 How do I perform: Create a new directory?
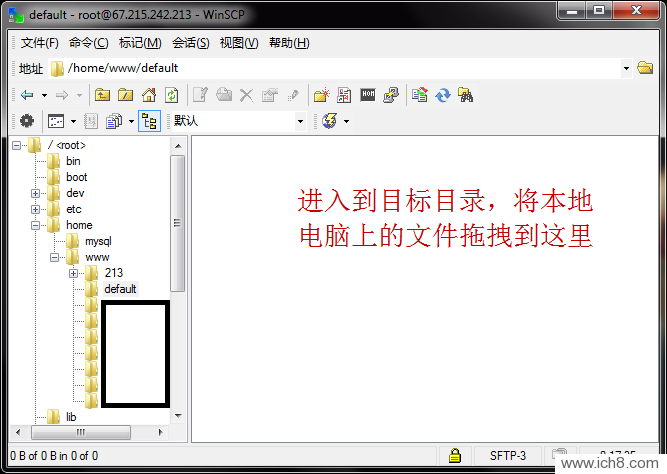(x=322, y=95)
